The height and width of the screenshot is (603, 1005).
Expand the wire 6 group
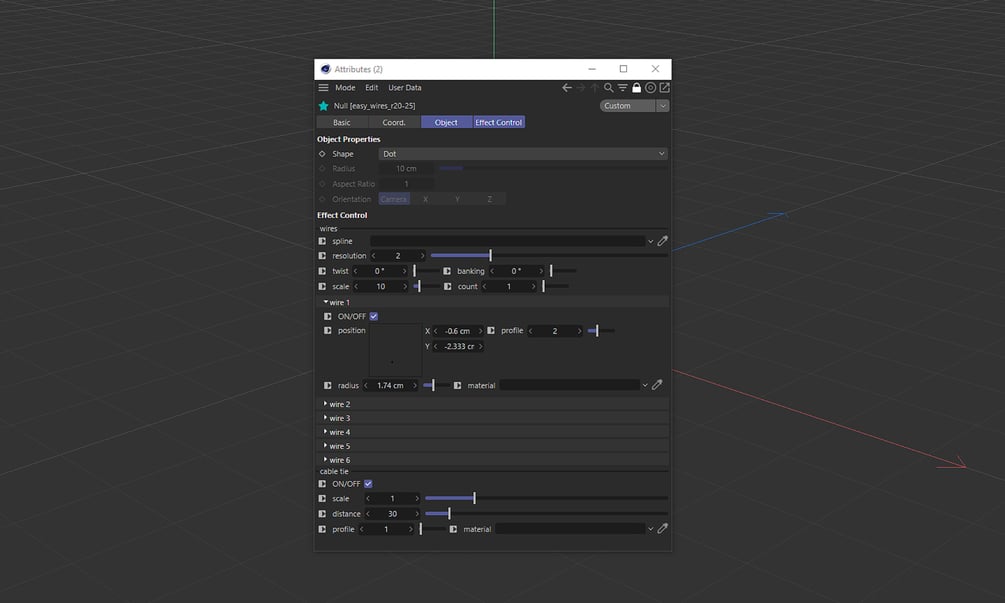[x=326, y=459]
